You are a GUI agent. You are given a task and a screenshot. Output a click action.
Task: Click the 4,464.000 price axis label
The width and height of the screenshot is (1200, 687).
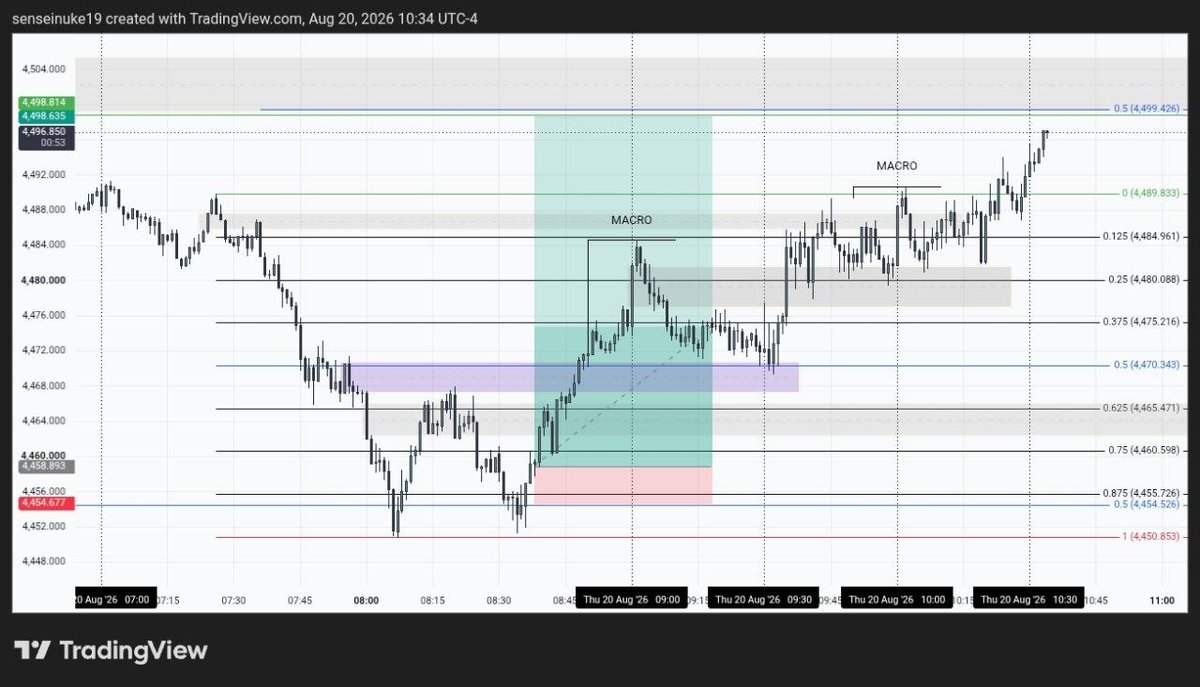point(45,421)
